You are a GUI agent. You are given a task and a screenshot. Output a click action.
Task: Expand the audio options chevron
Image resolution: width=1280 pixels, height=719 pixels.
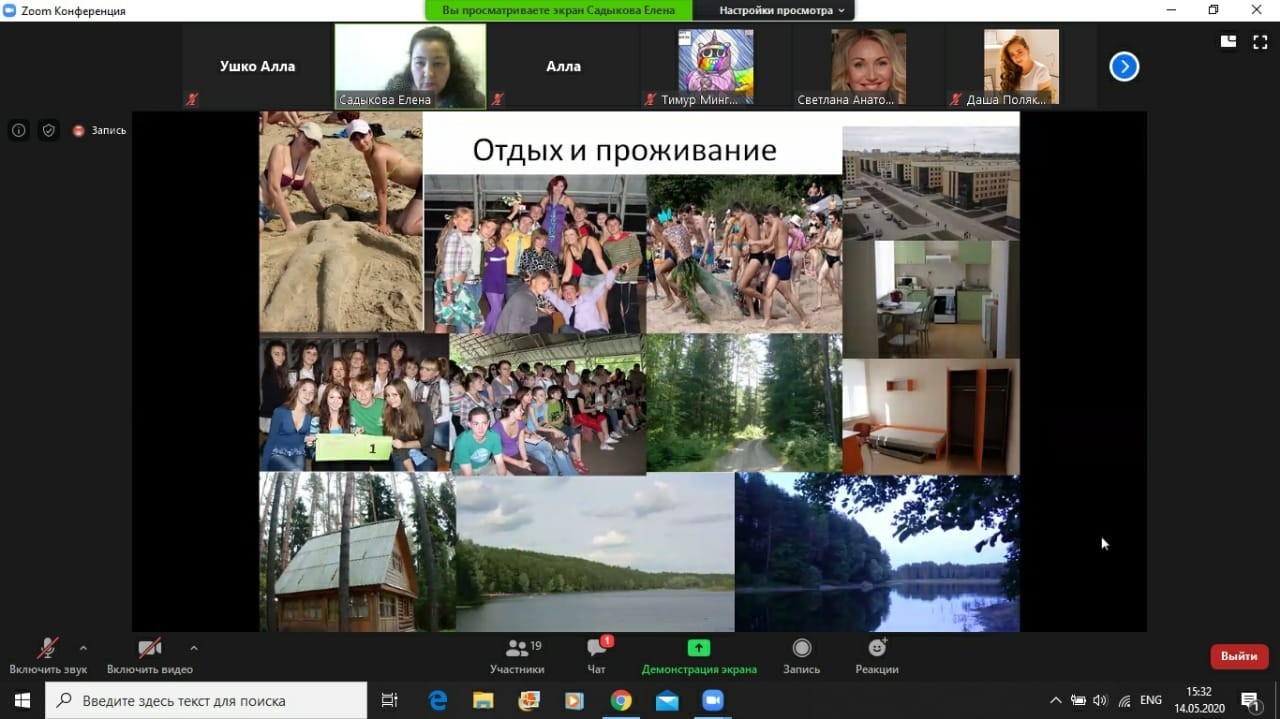coord(83,645)
